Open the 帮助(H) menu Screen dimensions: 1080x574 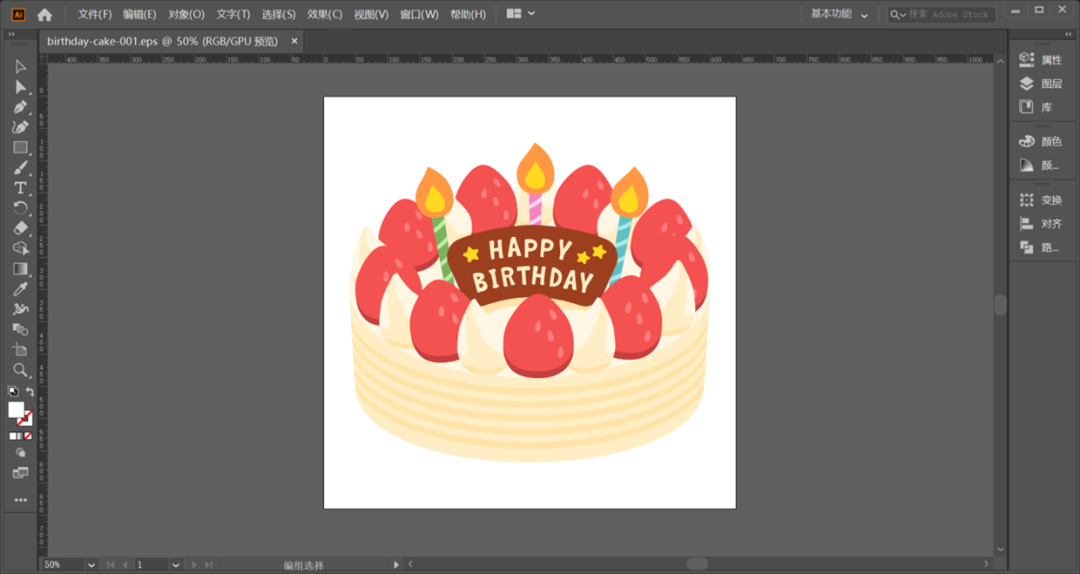[468, 14]
